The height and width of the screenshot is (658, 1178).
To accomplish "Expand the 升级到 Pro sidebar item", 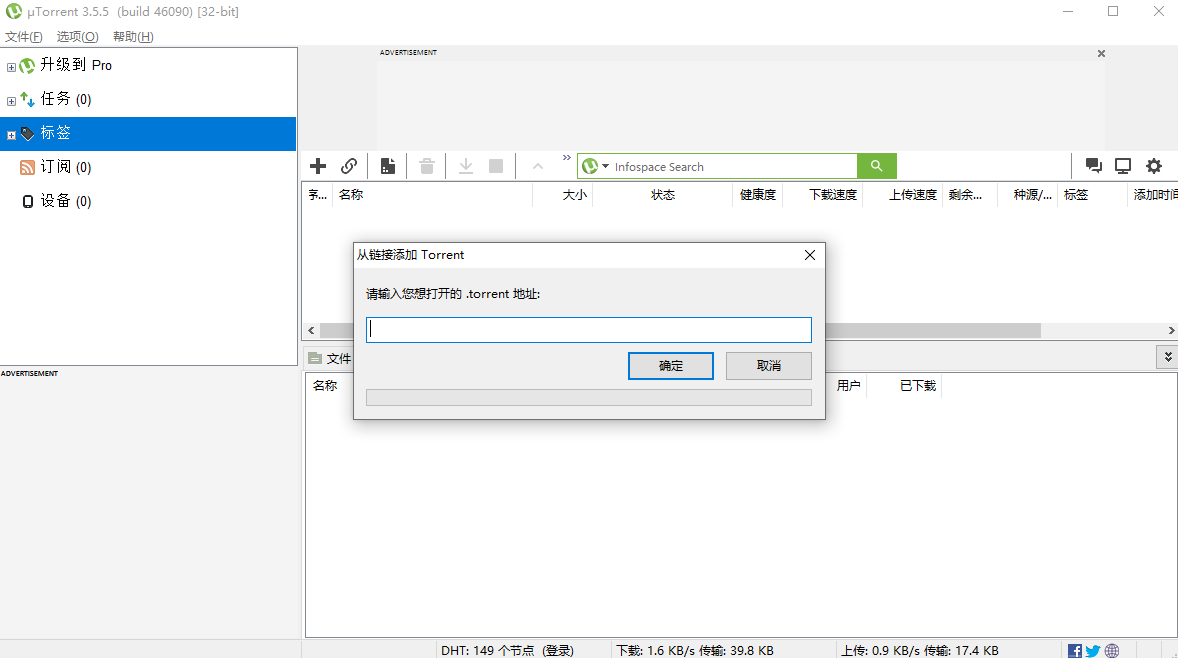I will click(10, 65).
